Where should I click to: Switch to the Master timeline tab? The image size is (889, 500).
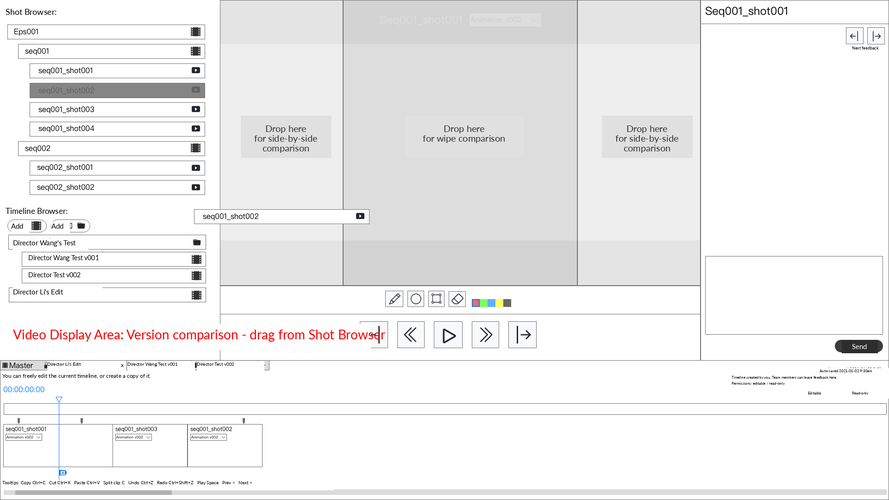pyautogui.click(x=21, y=366)
